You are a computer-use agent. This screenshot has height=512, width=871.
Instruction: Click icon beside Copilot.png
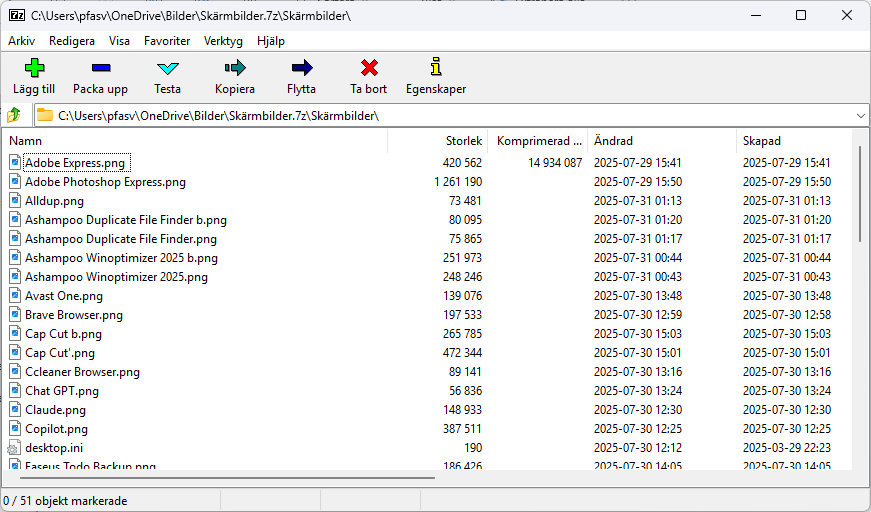(x=15, y=428)
